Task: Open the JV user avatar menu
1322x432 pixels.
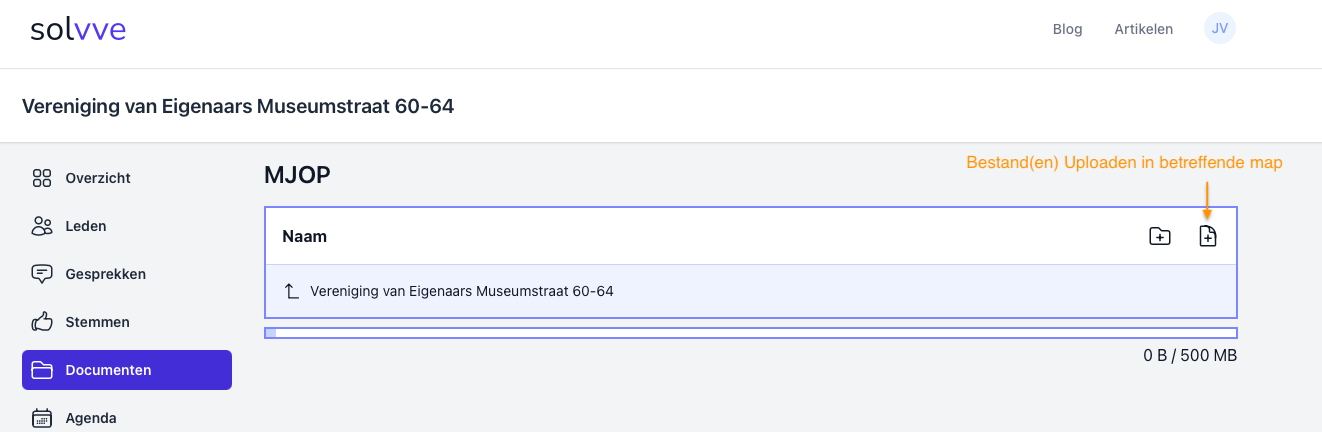Action: coord(1220,29)
